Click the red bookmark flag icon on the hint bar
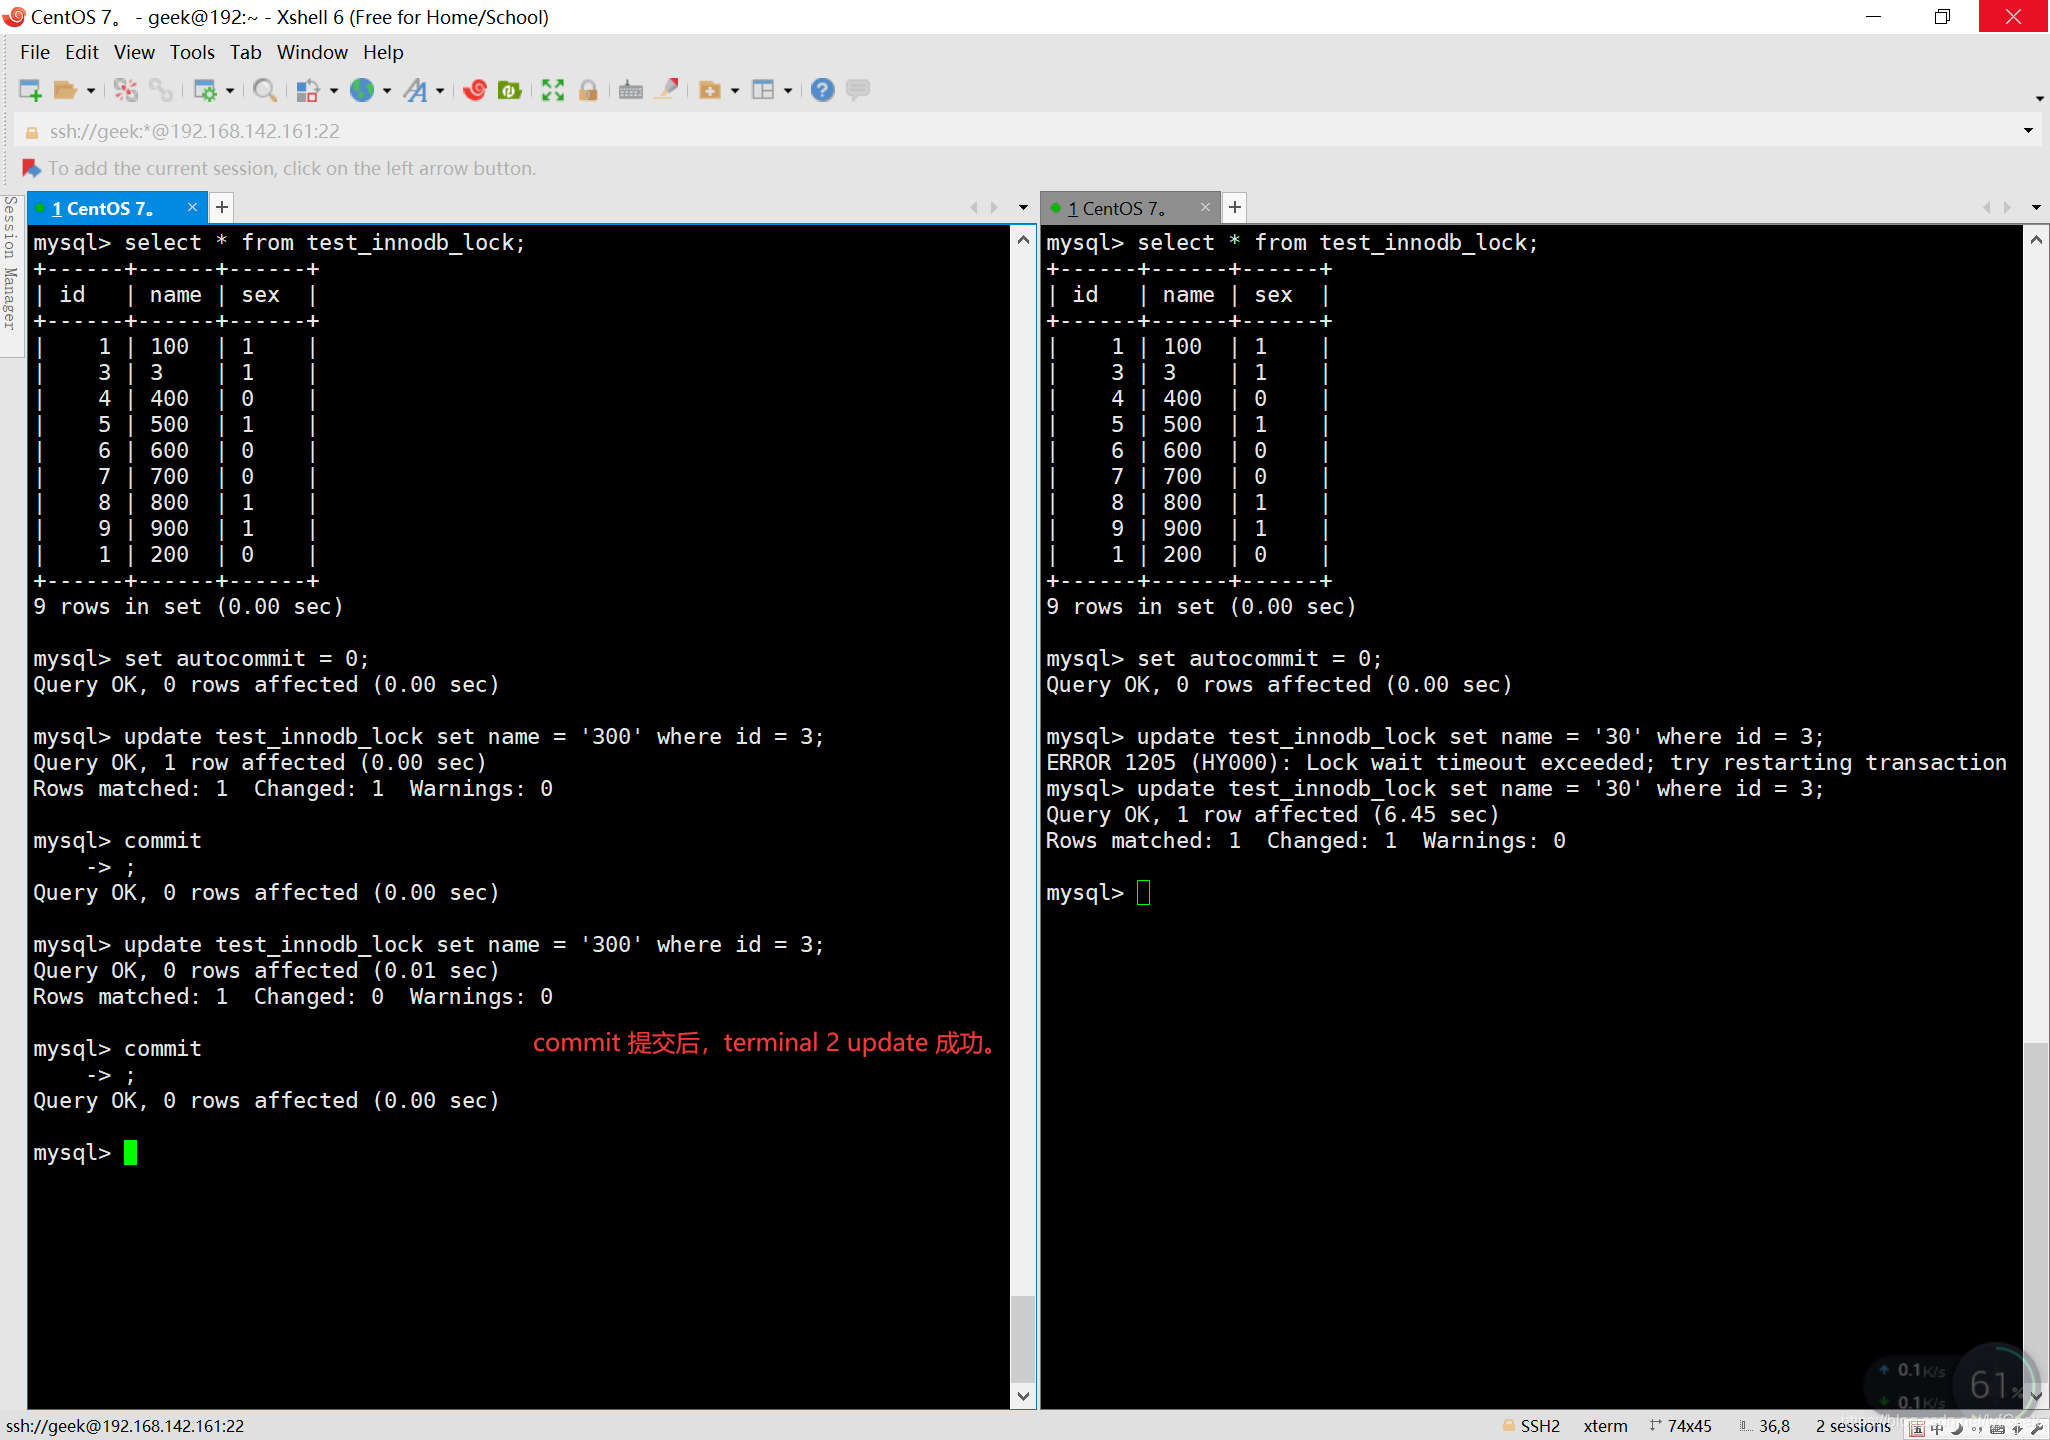This screenshot has width=2050, height=1440. pyautogui.click(x=31, y=168)
